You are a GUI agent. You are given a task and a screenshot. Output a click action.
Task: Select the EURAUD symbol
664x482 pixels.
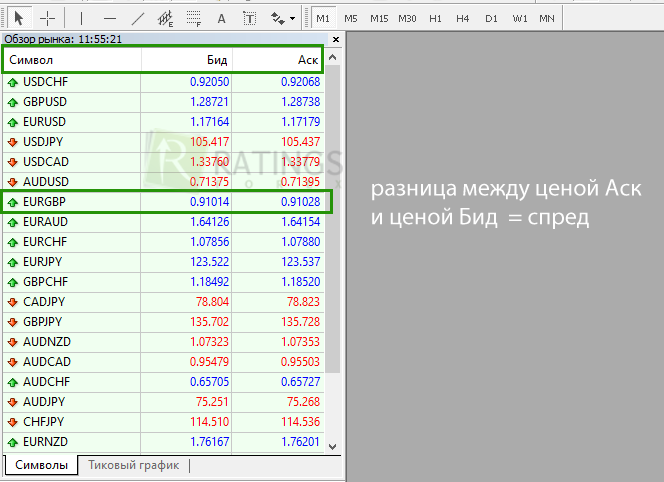pyautogui.click(x=45, y=222)
